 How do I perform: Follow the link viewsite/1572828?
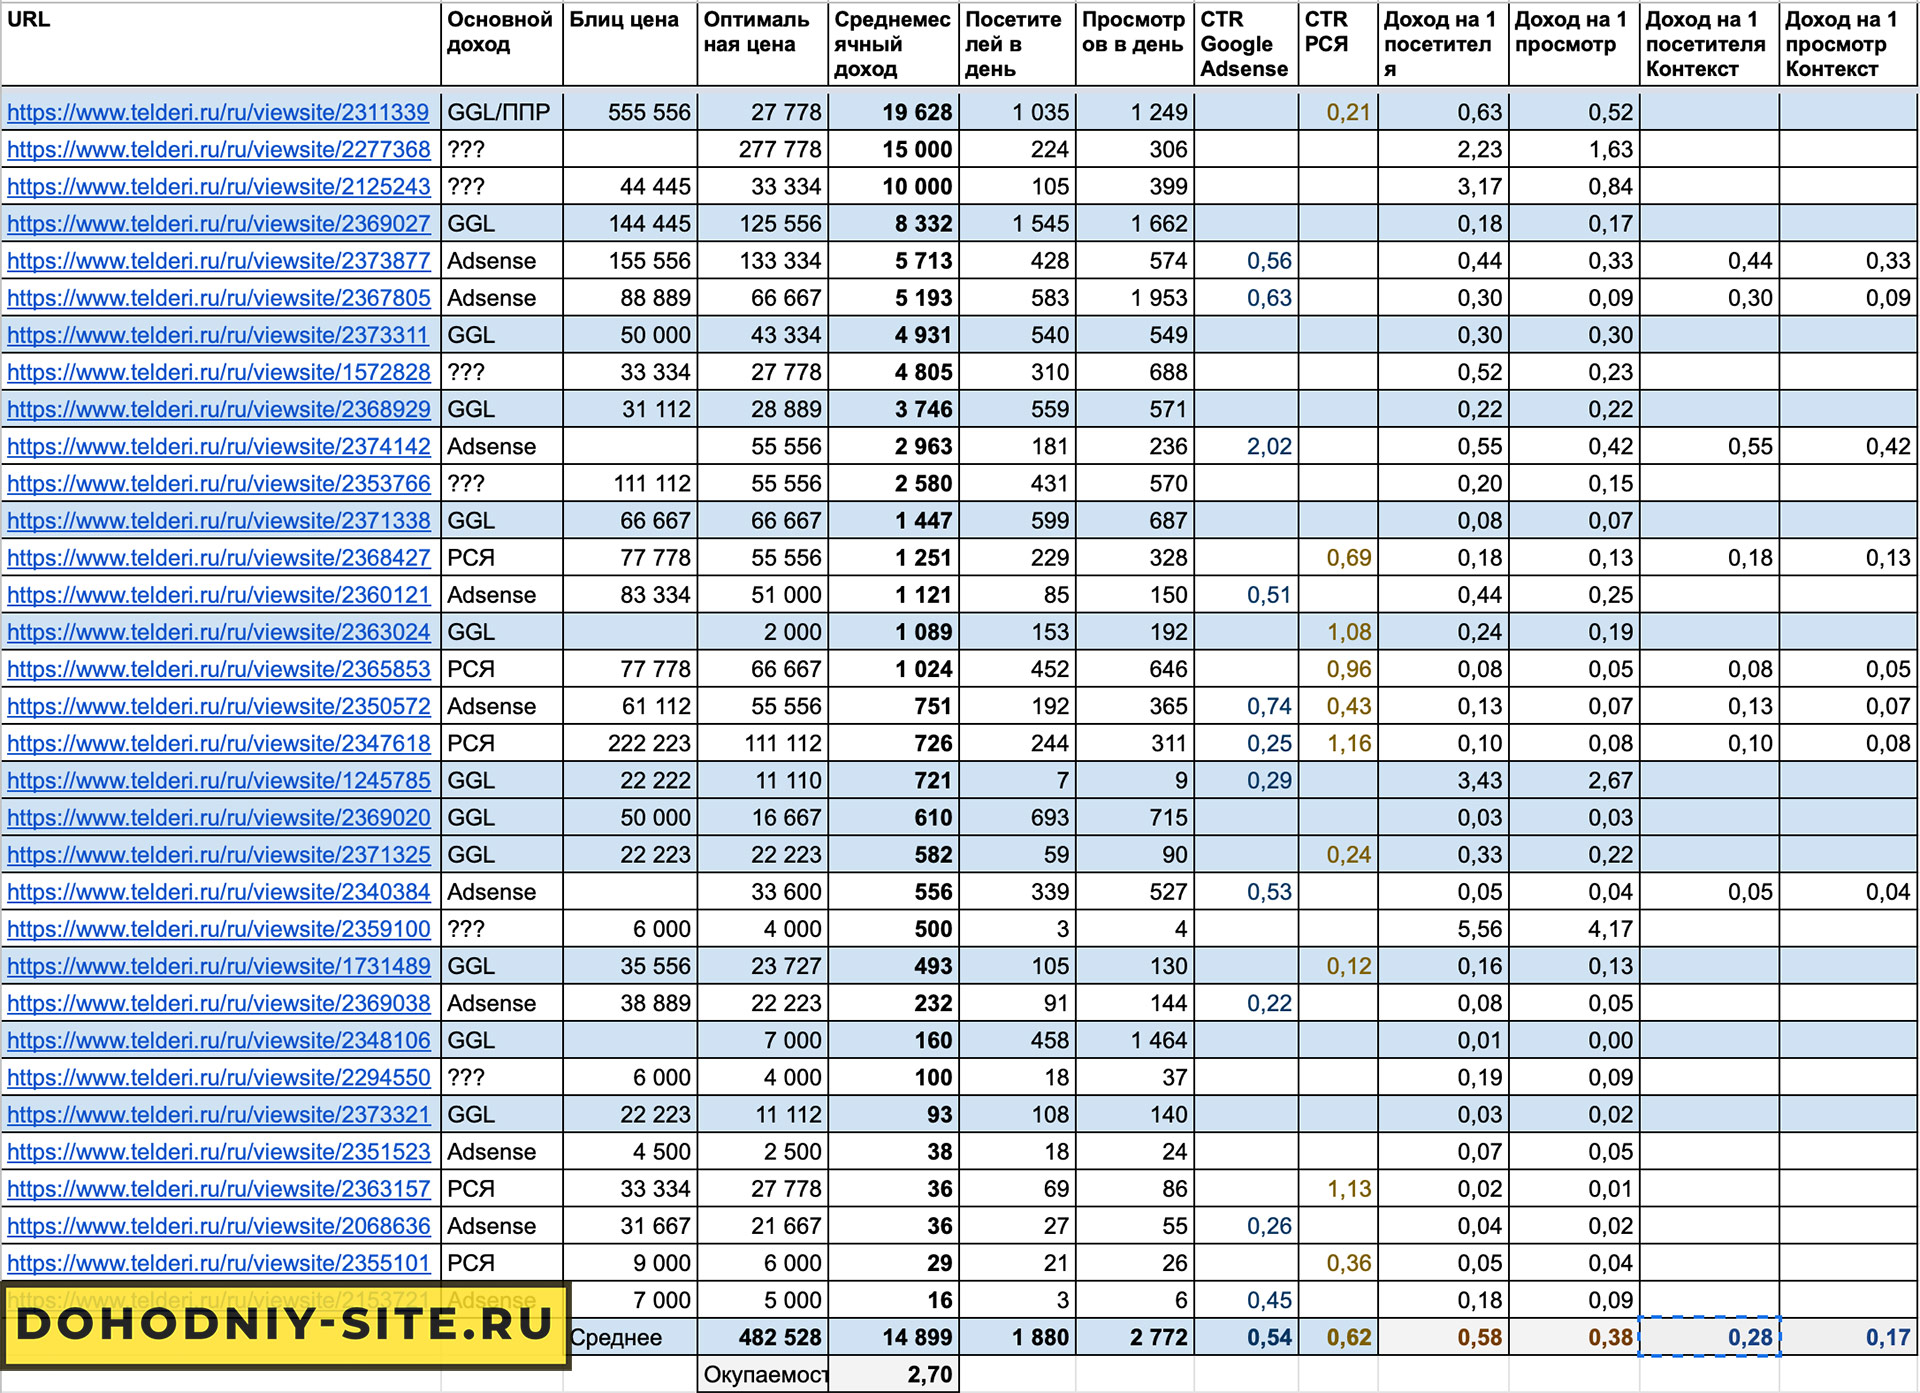[218, 371]
